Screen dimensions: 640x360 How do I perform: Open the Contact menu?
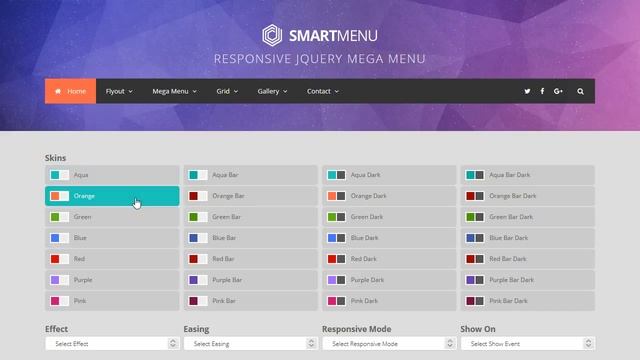pos(322,91)
